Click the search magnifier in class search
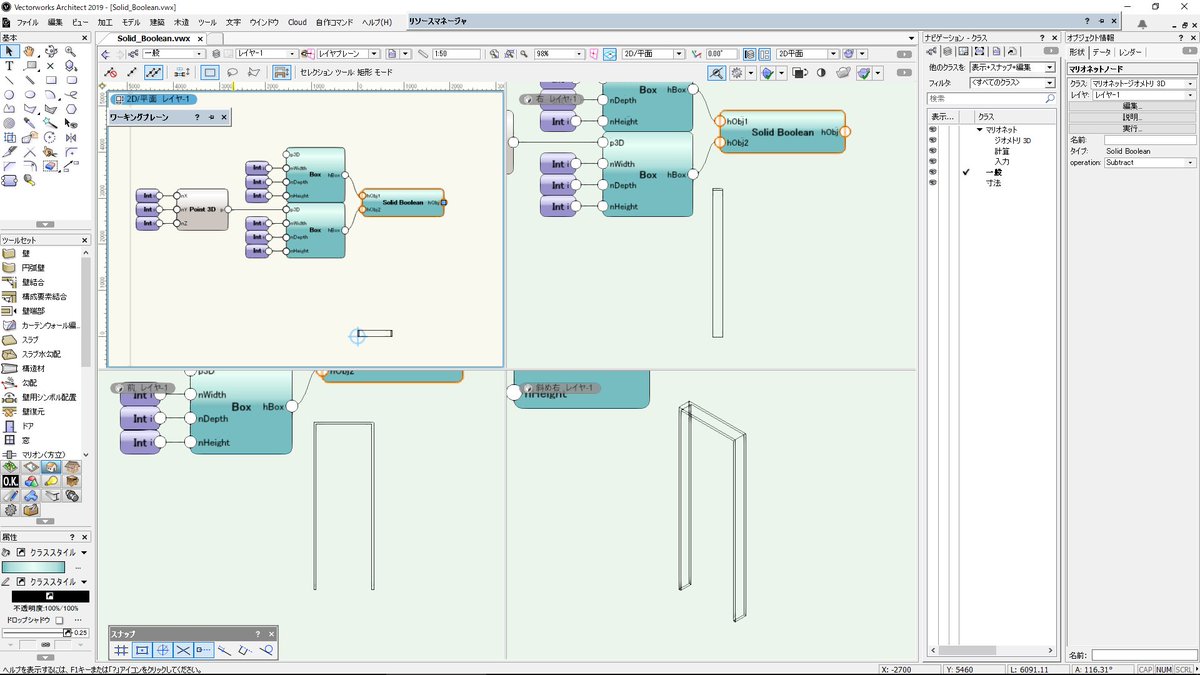This screenshot has height=675, width=1200. pos(1049,99)
